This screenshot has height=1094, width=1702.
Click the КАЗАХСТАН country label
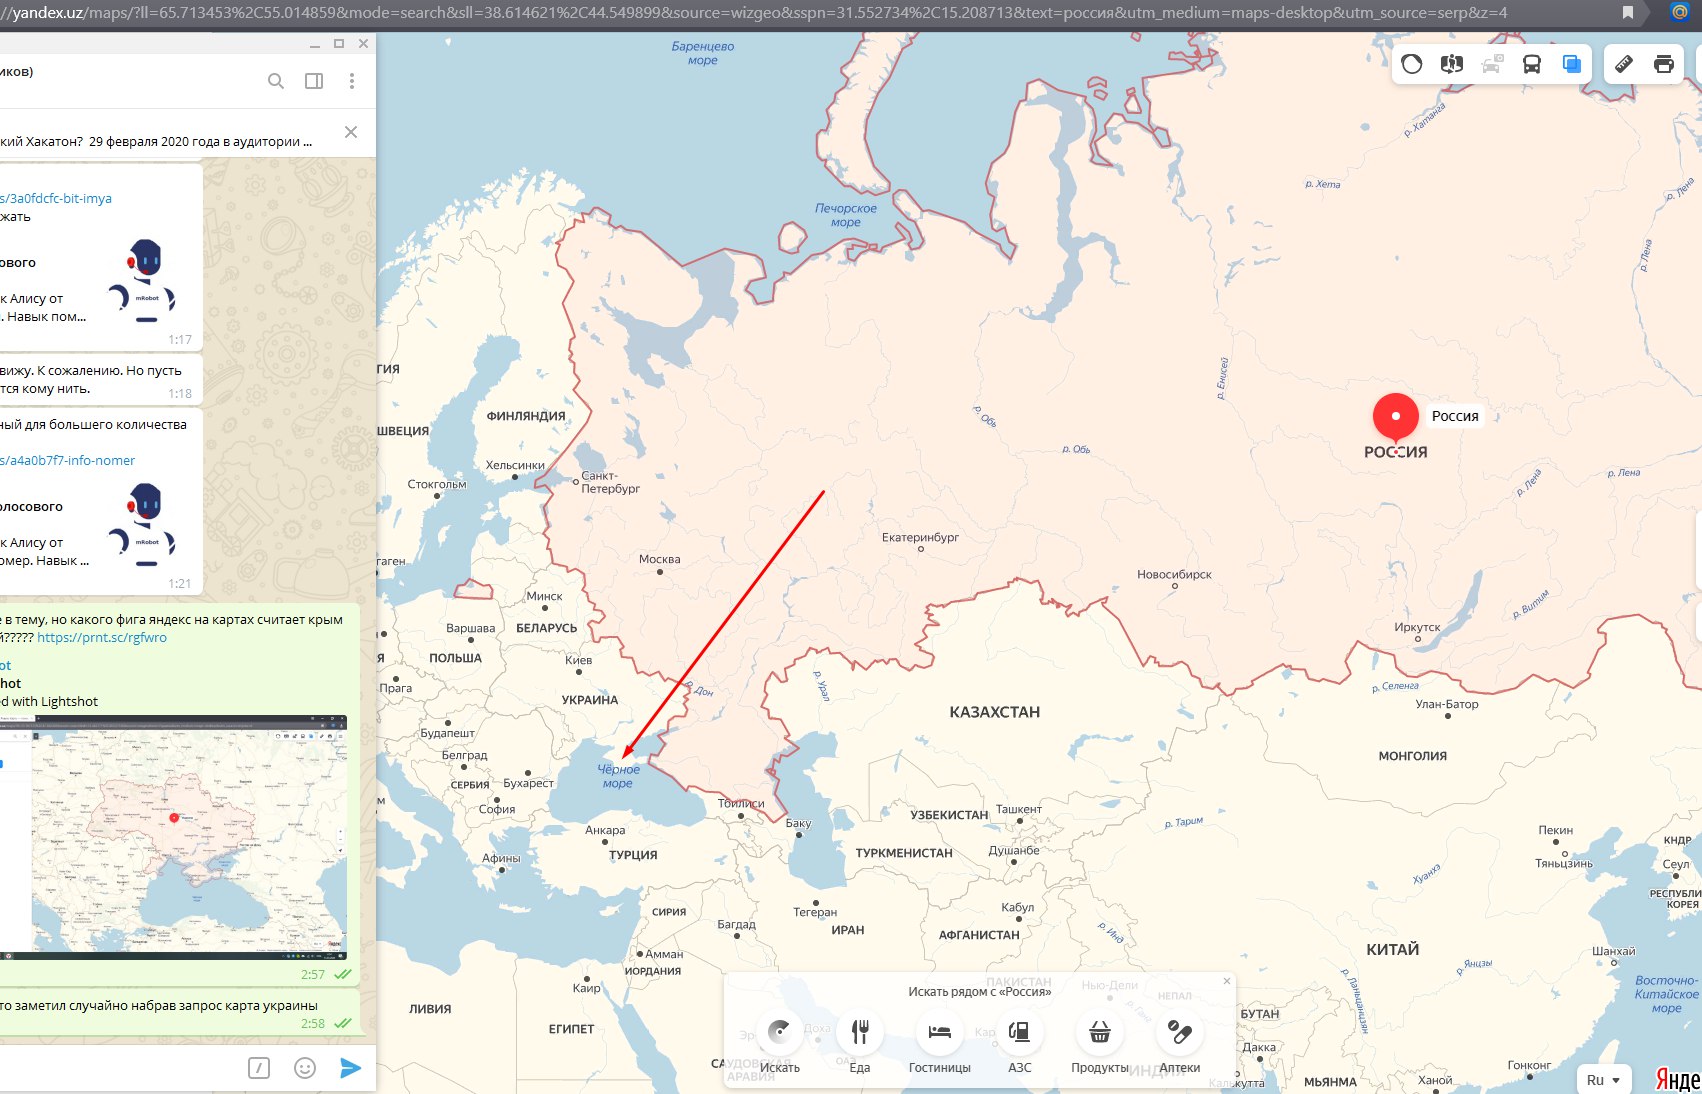(995, 712)
